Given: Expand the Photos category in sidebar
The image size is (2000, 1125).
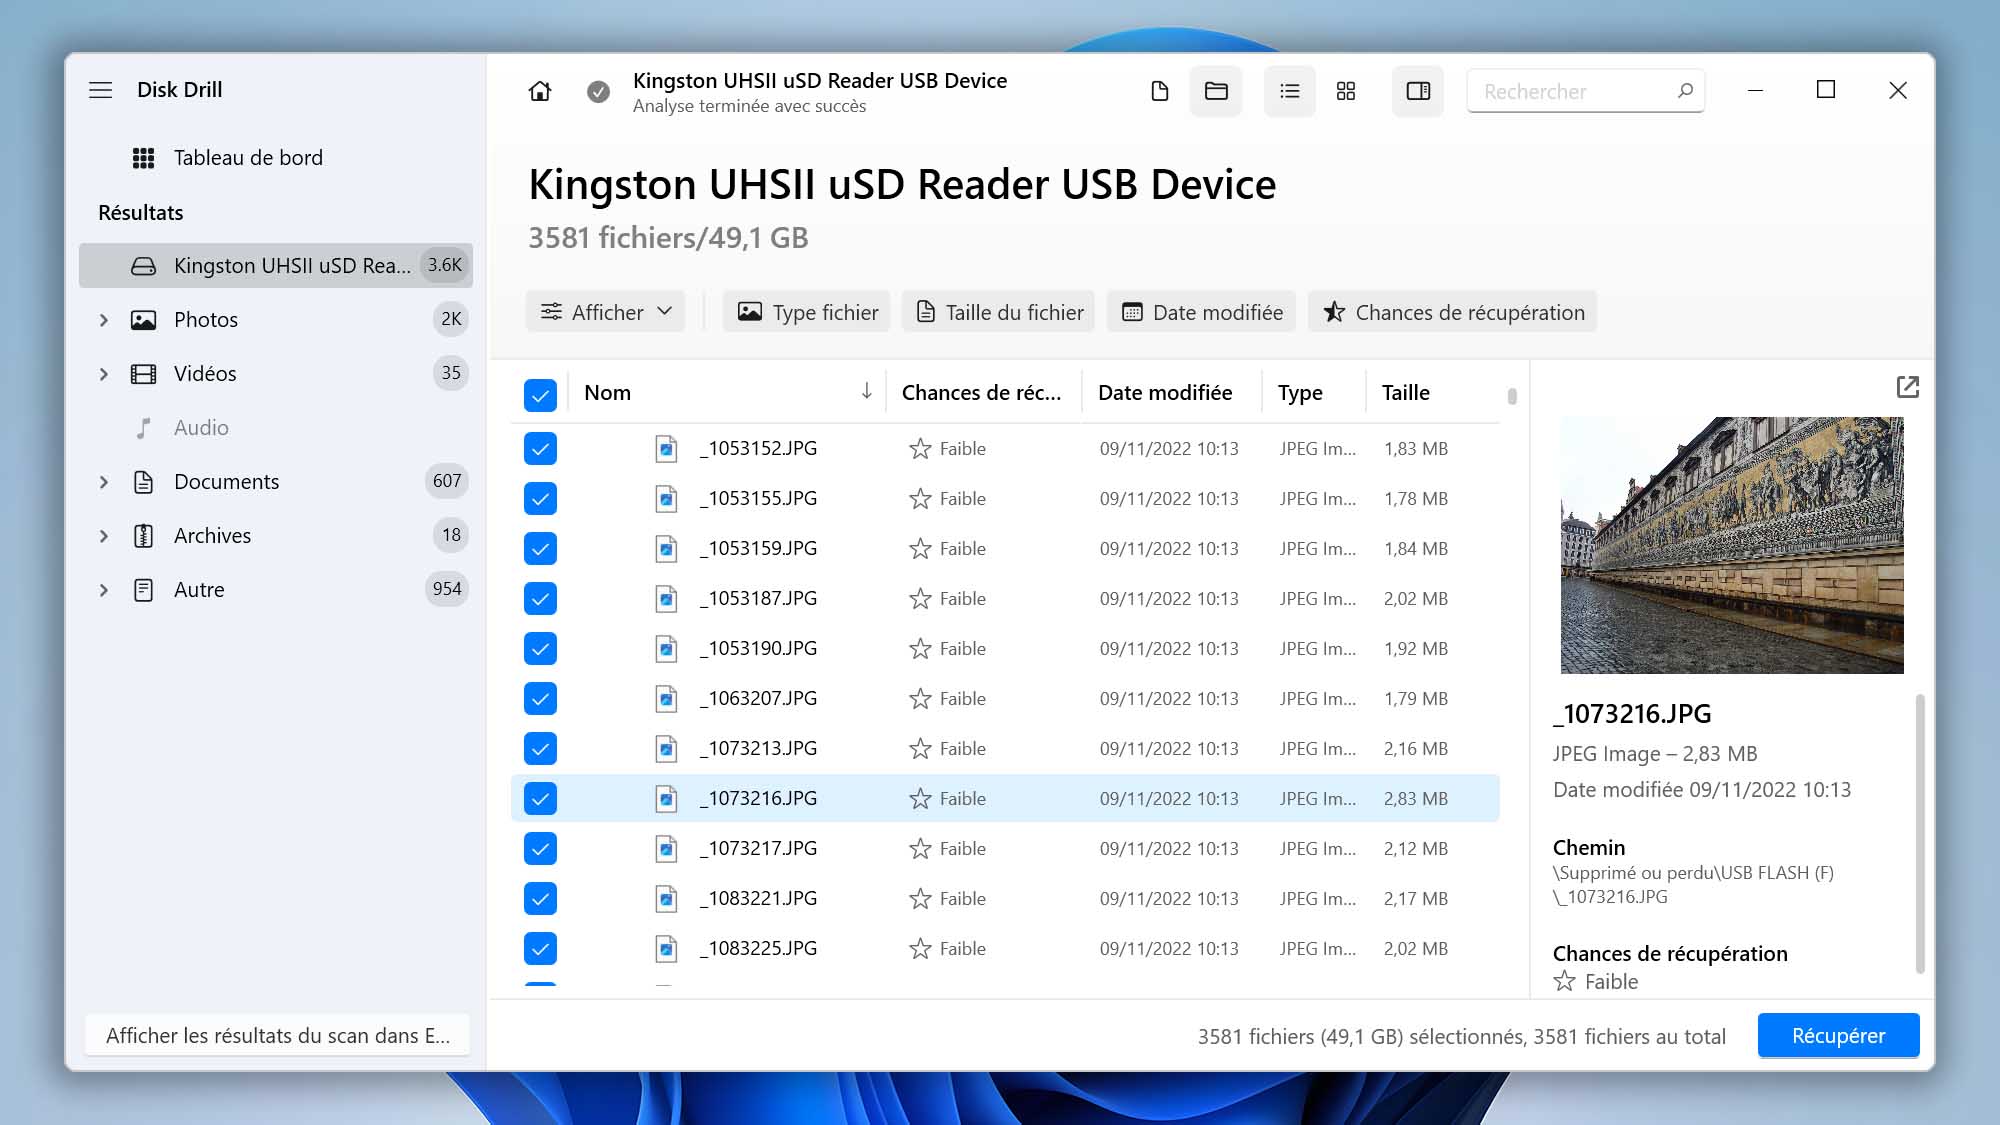Looking at the screenshot, I should click(x=103, y=319).
